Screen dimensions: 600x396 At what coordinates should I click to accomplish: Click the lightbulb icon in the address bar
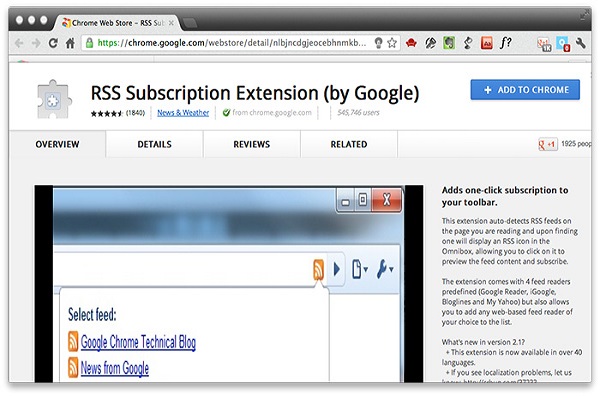pyautogui.click(x=378, y=43)
